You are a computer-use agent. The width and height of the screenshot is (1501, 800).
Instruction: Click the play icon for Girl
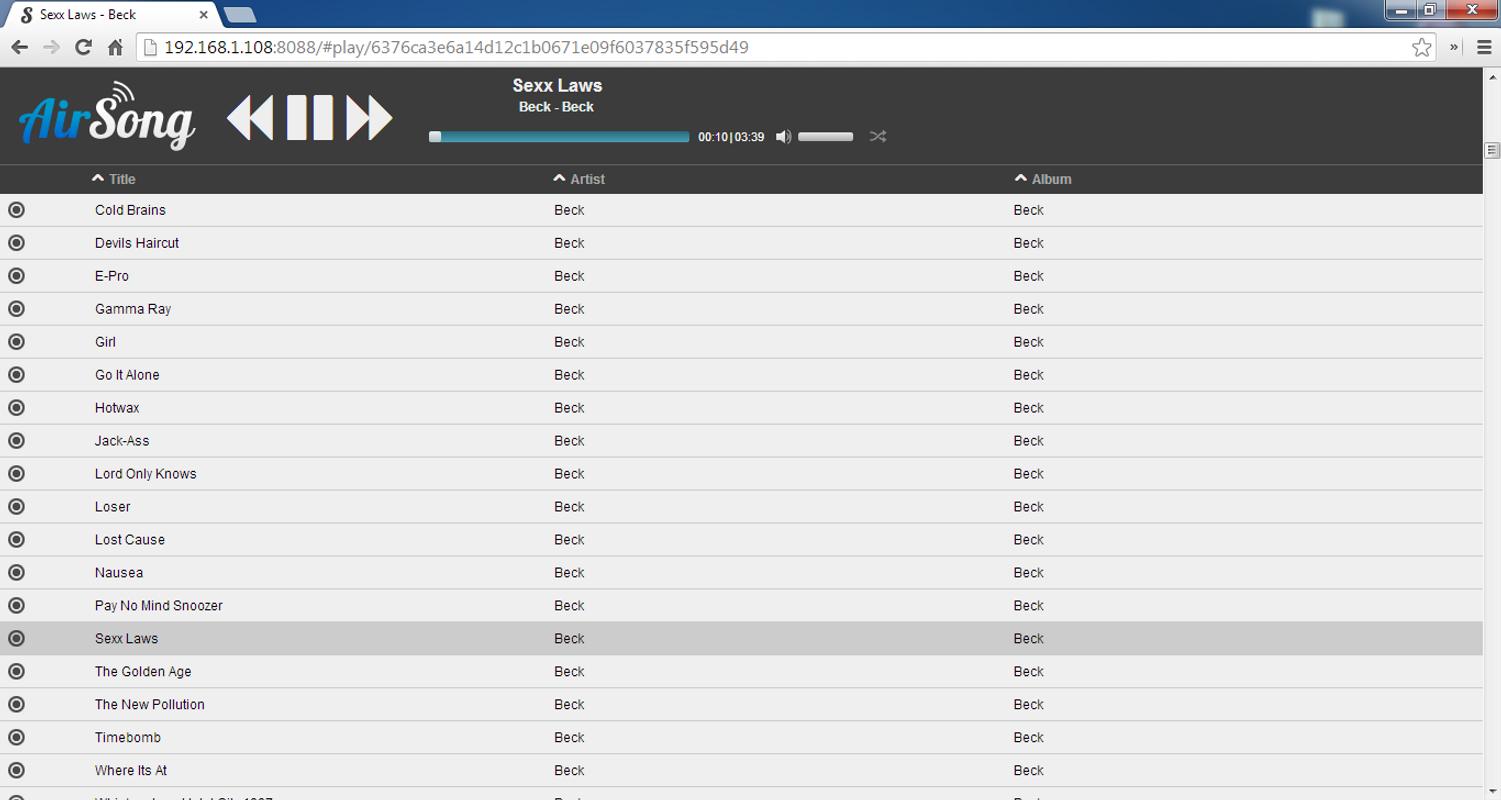[x=16, y=342]
